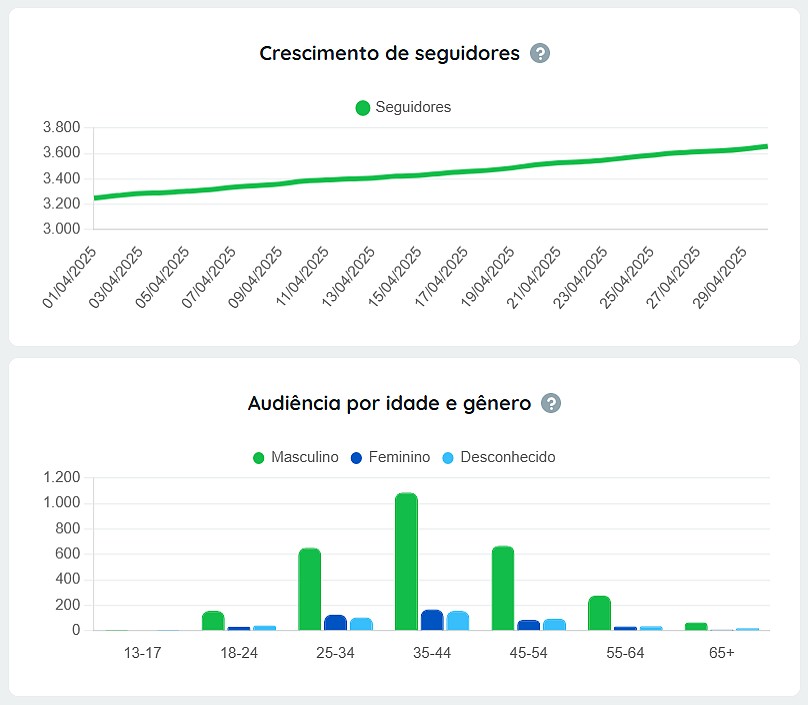Viewport: 808px width, 705px height.
Task: Toggle the Masculino legend series
Action: tap(296, 457)
